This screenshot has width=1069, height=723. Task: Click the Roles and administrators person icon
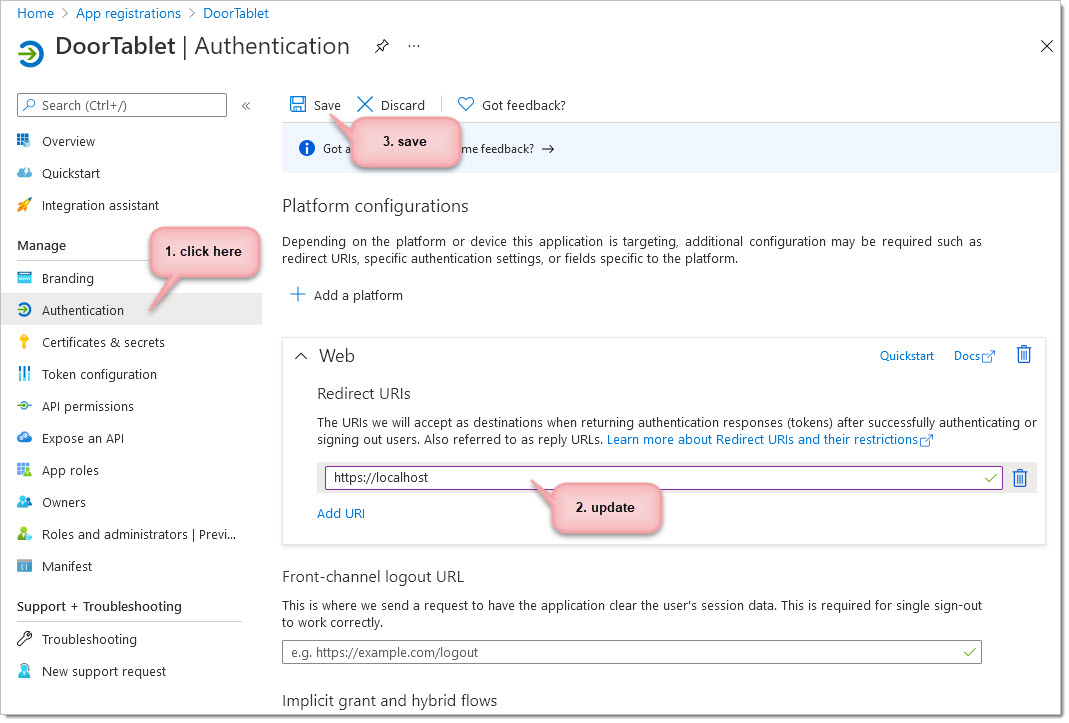[x=24, y=535]
